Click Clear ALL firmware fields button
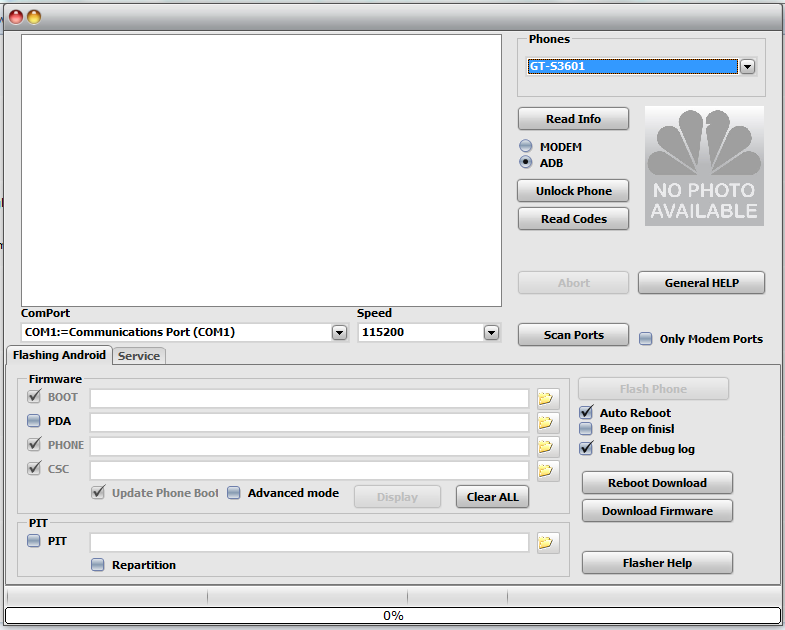The image size is (785, 630). (x=492, y=497)
